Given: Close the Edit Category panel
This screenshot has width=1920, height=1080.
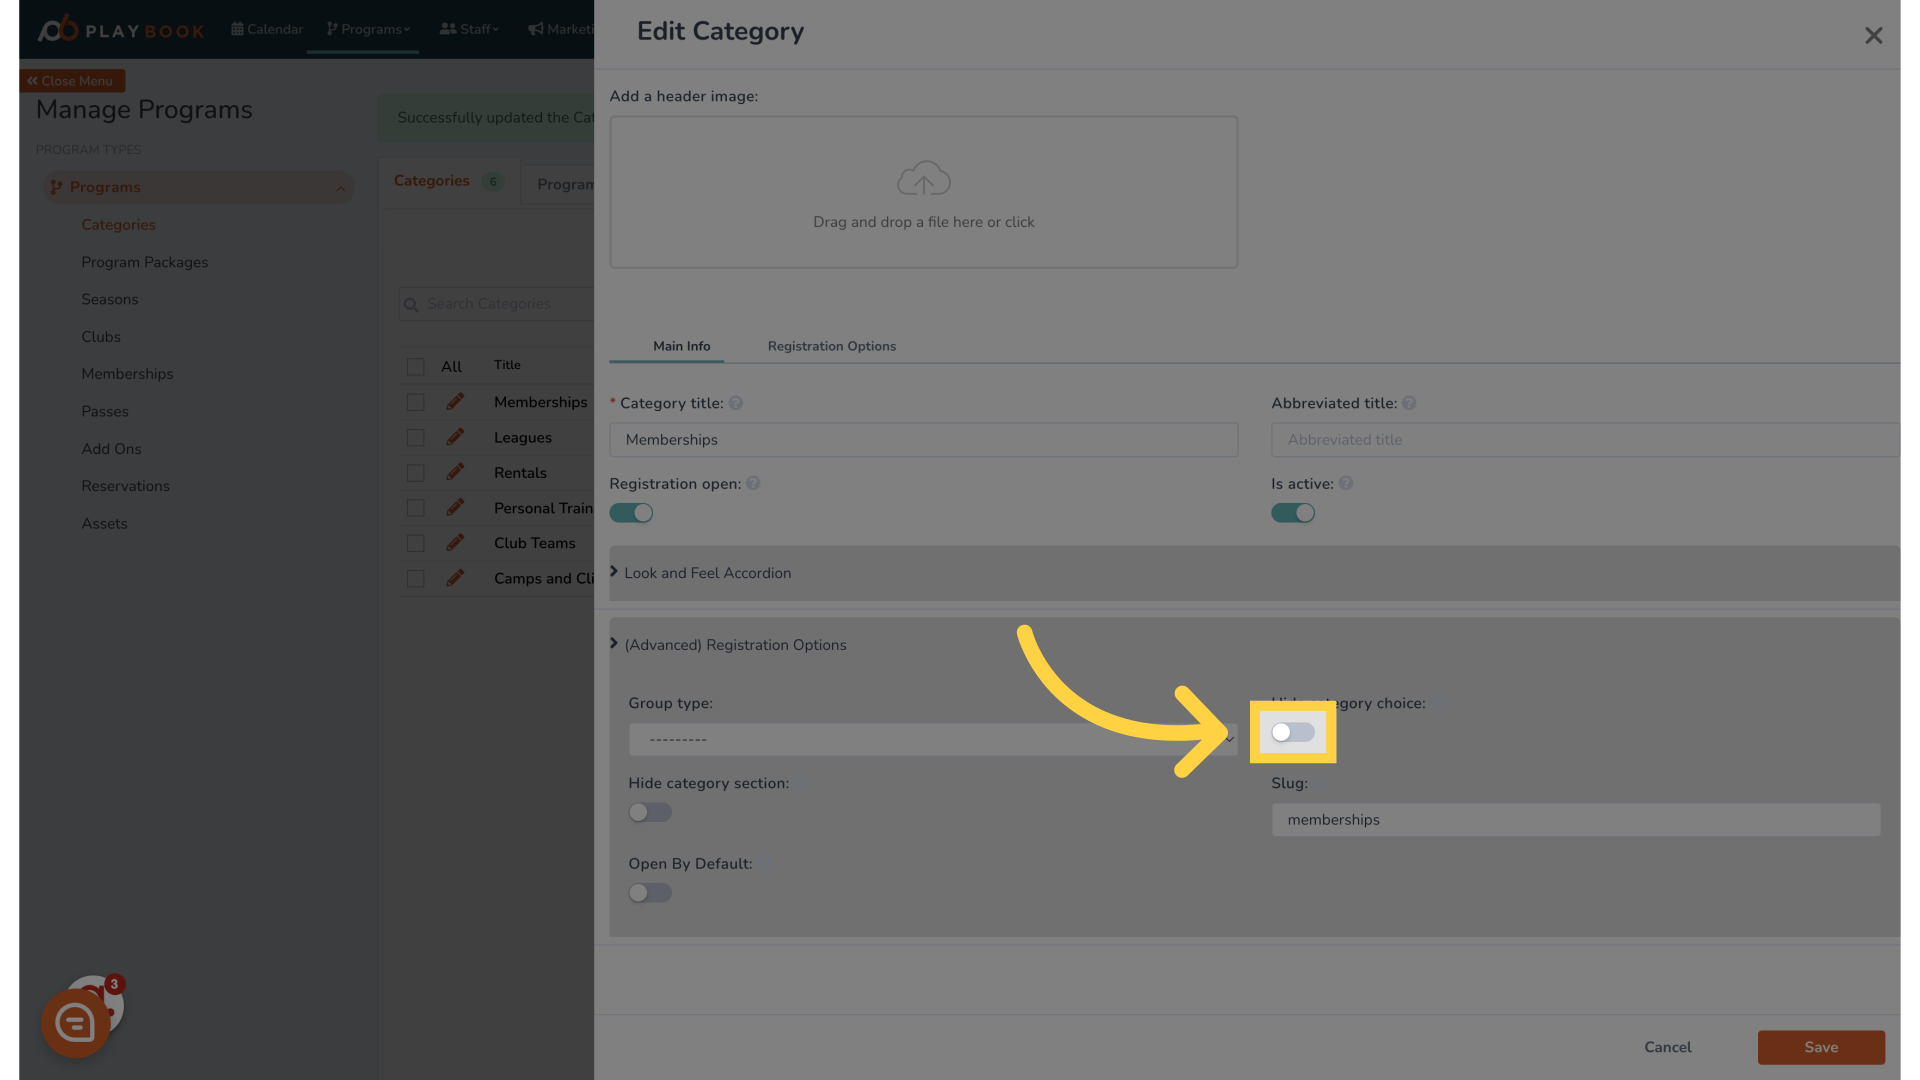Looking at the screenshot, I should point(1873,35).
